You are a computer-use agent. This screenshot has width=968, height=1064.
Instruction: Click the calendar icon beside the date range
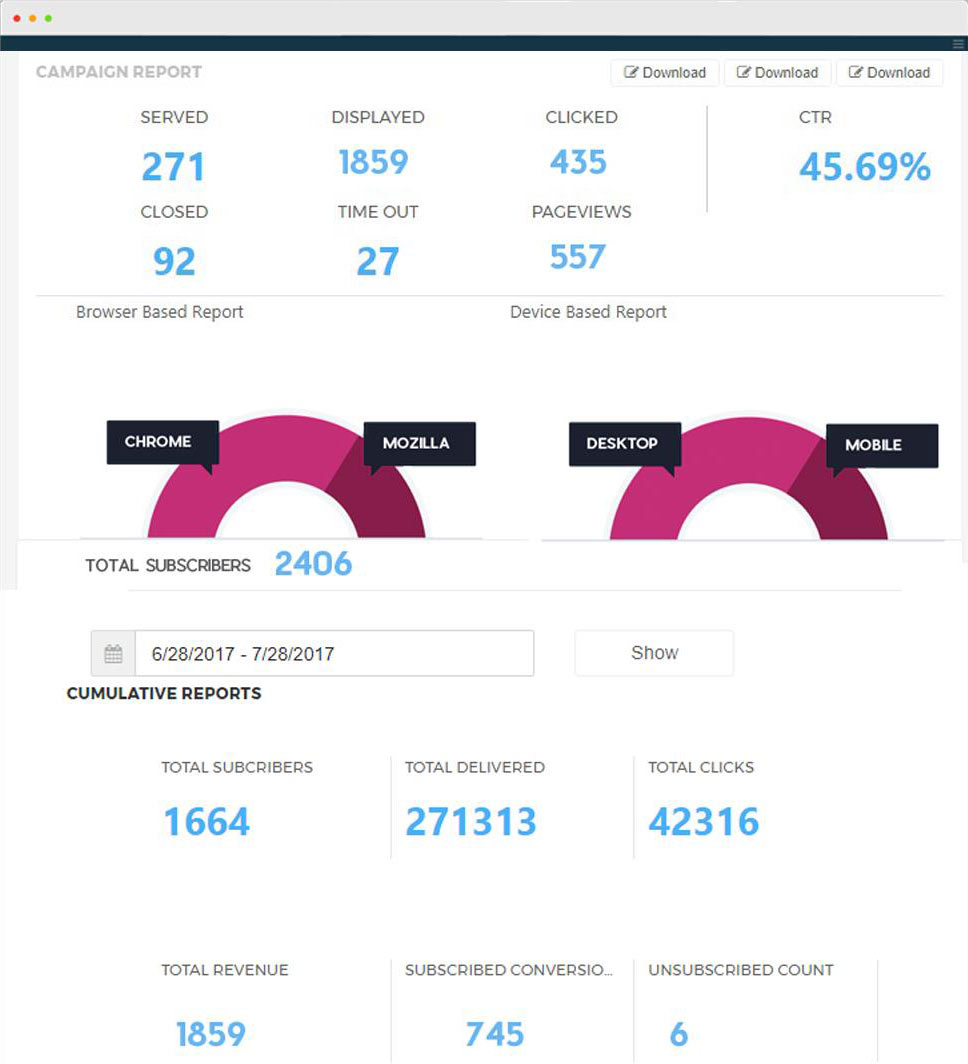[113, 654]
